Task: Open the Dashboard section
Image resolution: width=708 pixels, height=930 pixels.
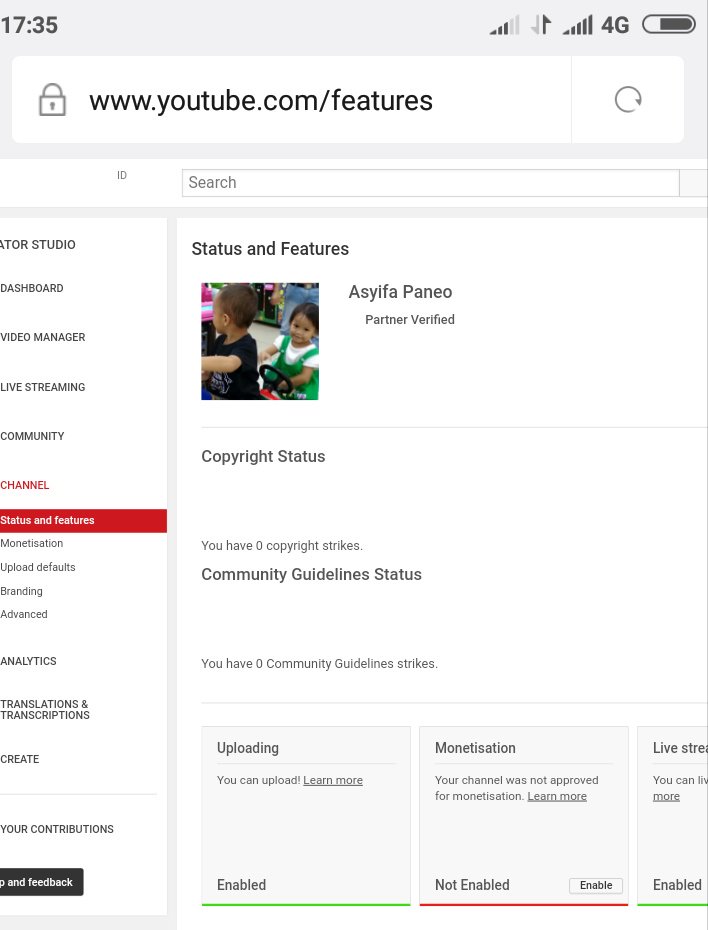Action: pyautogui.click(x=31, y=288)
